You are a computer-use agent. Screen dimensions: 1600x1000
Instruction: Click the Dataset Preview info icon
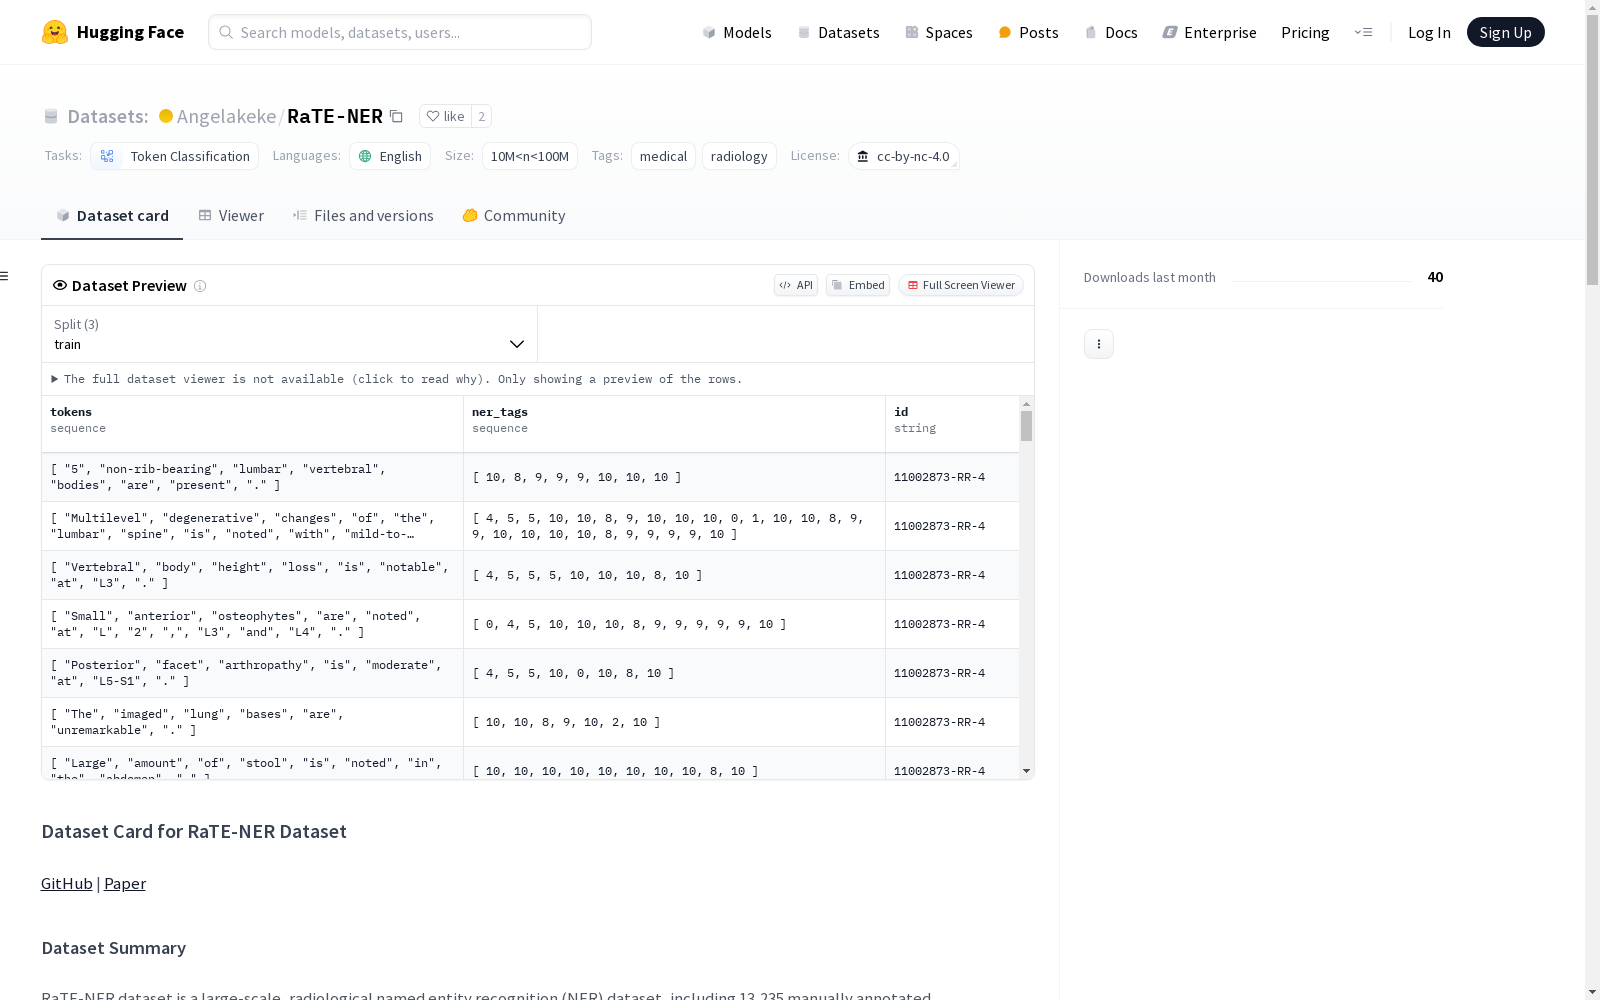pyautogui.click(x=200, y=286)
